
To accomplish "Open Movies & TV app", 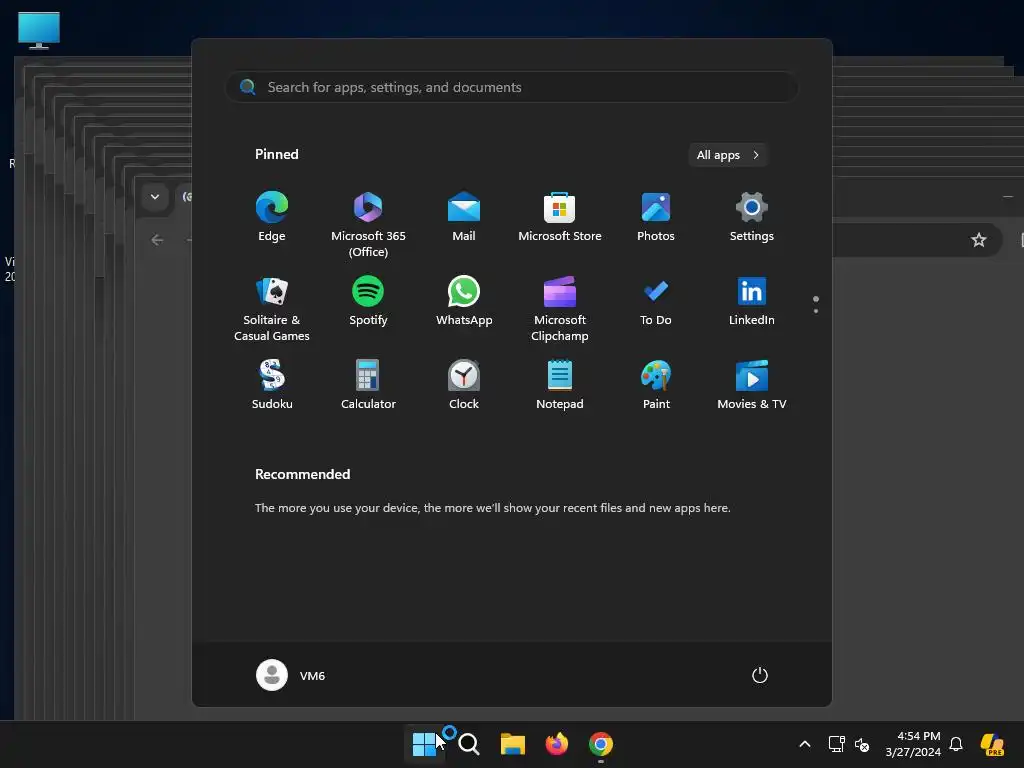I will pyautogui.click(x=752, y=385).
